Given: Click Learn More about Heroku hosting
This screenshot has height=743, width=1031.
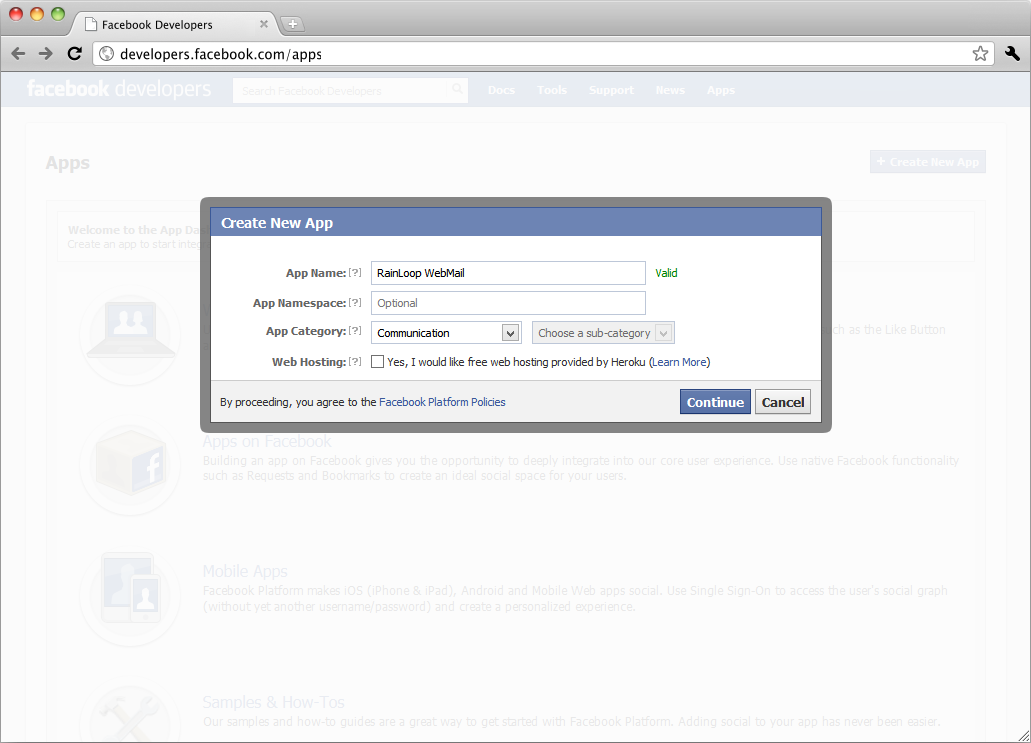Looking at the screenshot, I should pos(679,362).
